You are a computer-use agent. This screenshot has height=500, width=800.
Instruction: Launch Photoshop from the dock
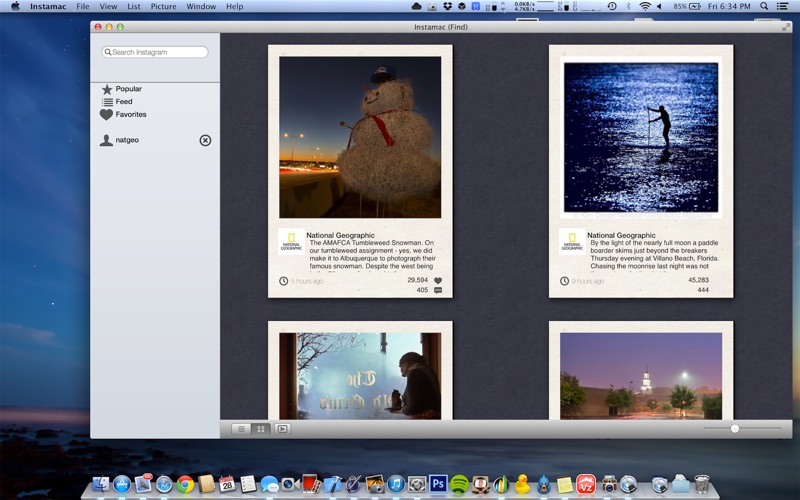click(438, 483)
